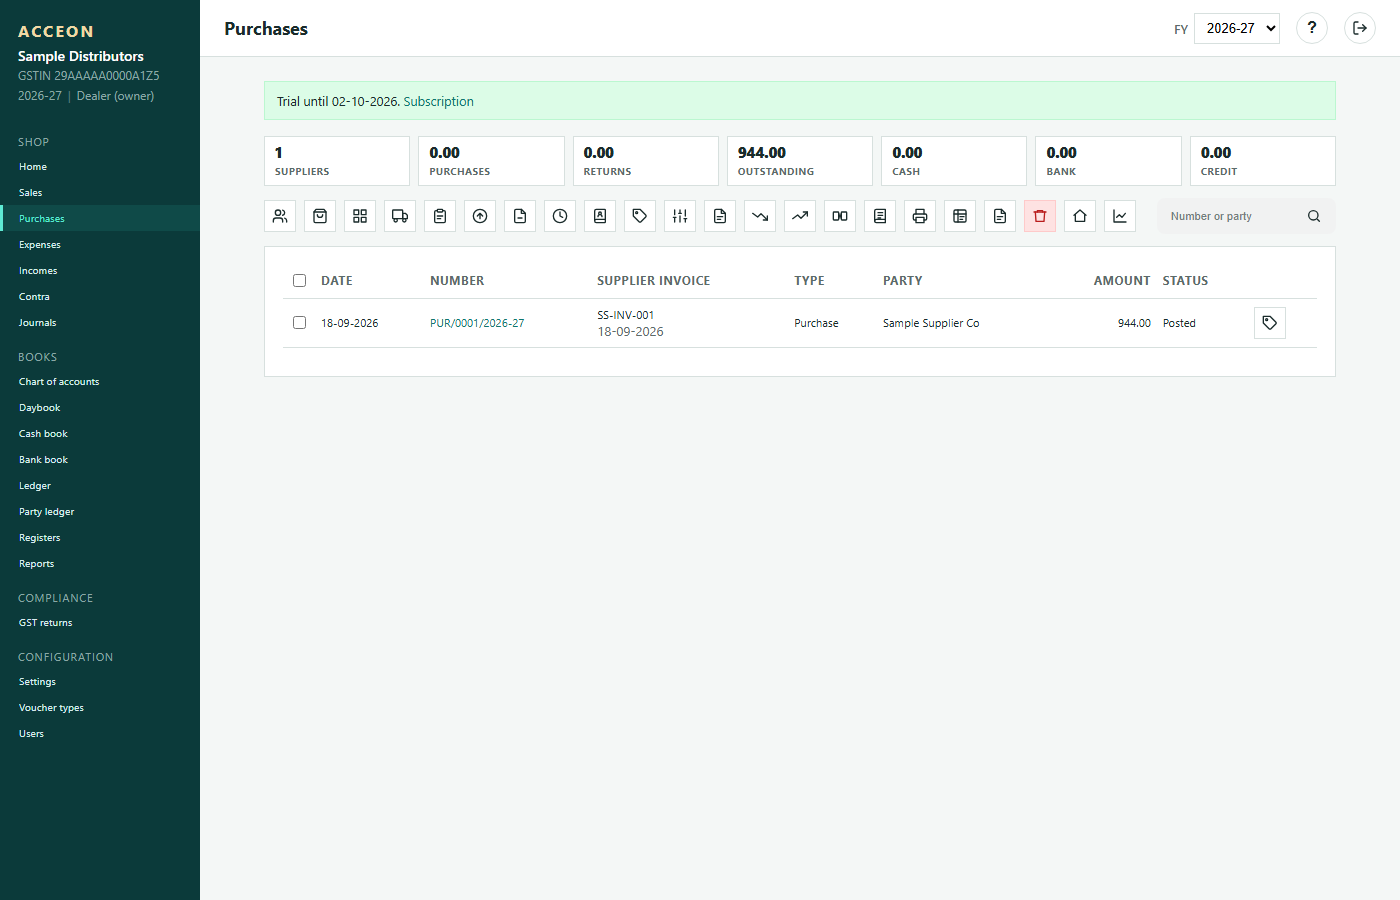Viewport: 1400px width, 900px height.
Task: Click the trending up arrow icon
Action: tap(800, 216)
